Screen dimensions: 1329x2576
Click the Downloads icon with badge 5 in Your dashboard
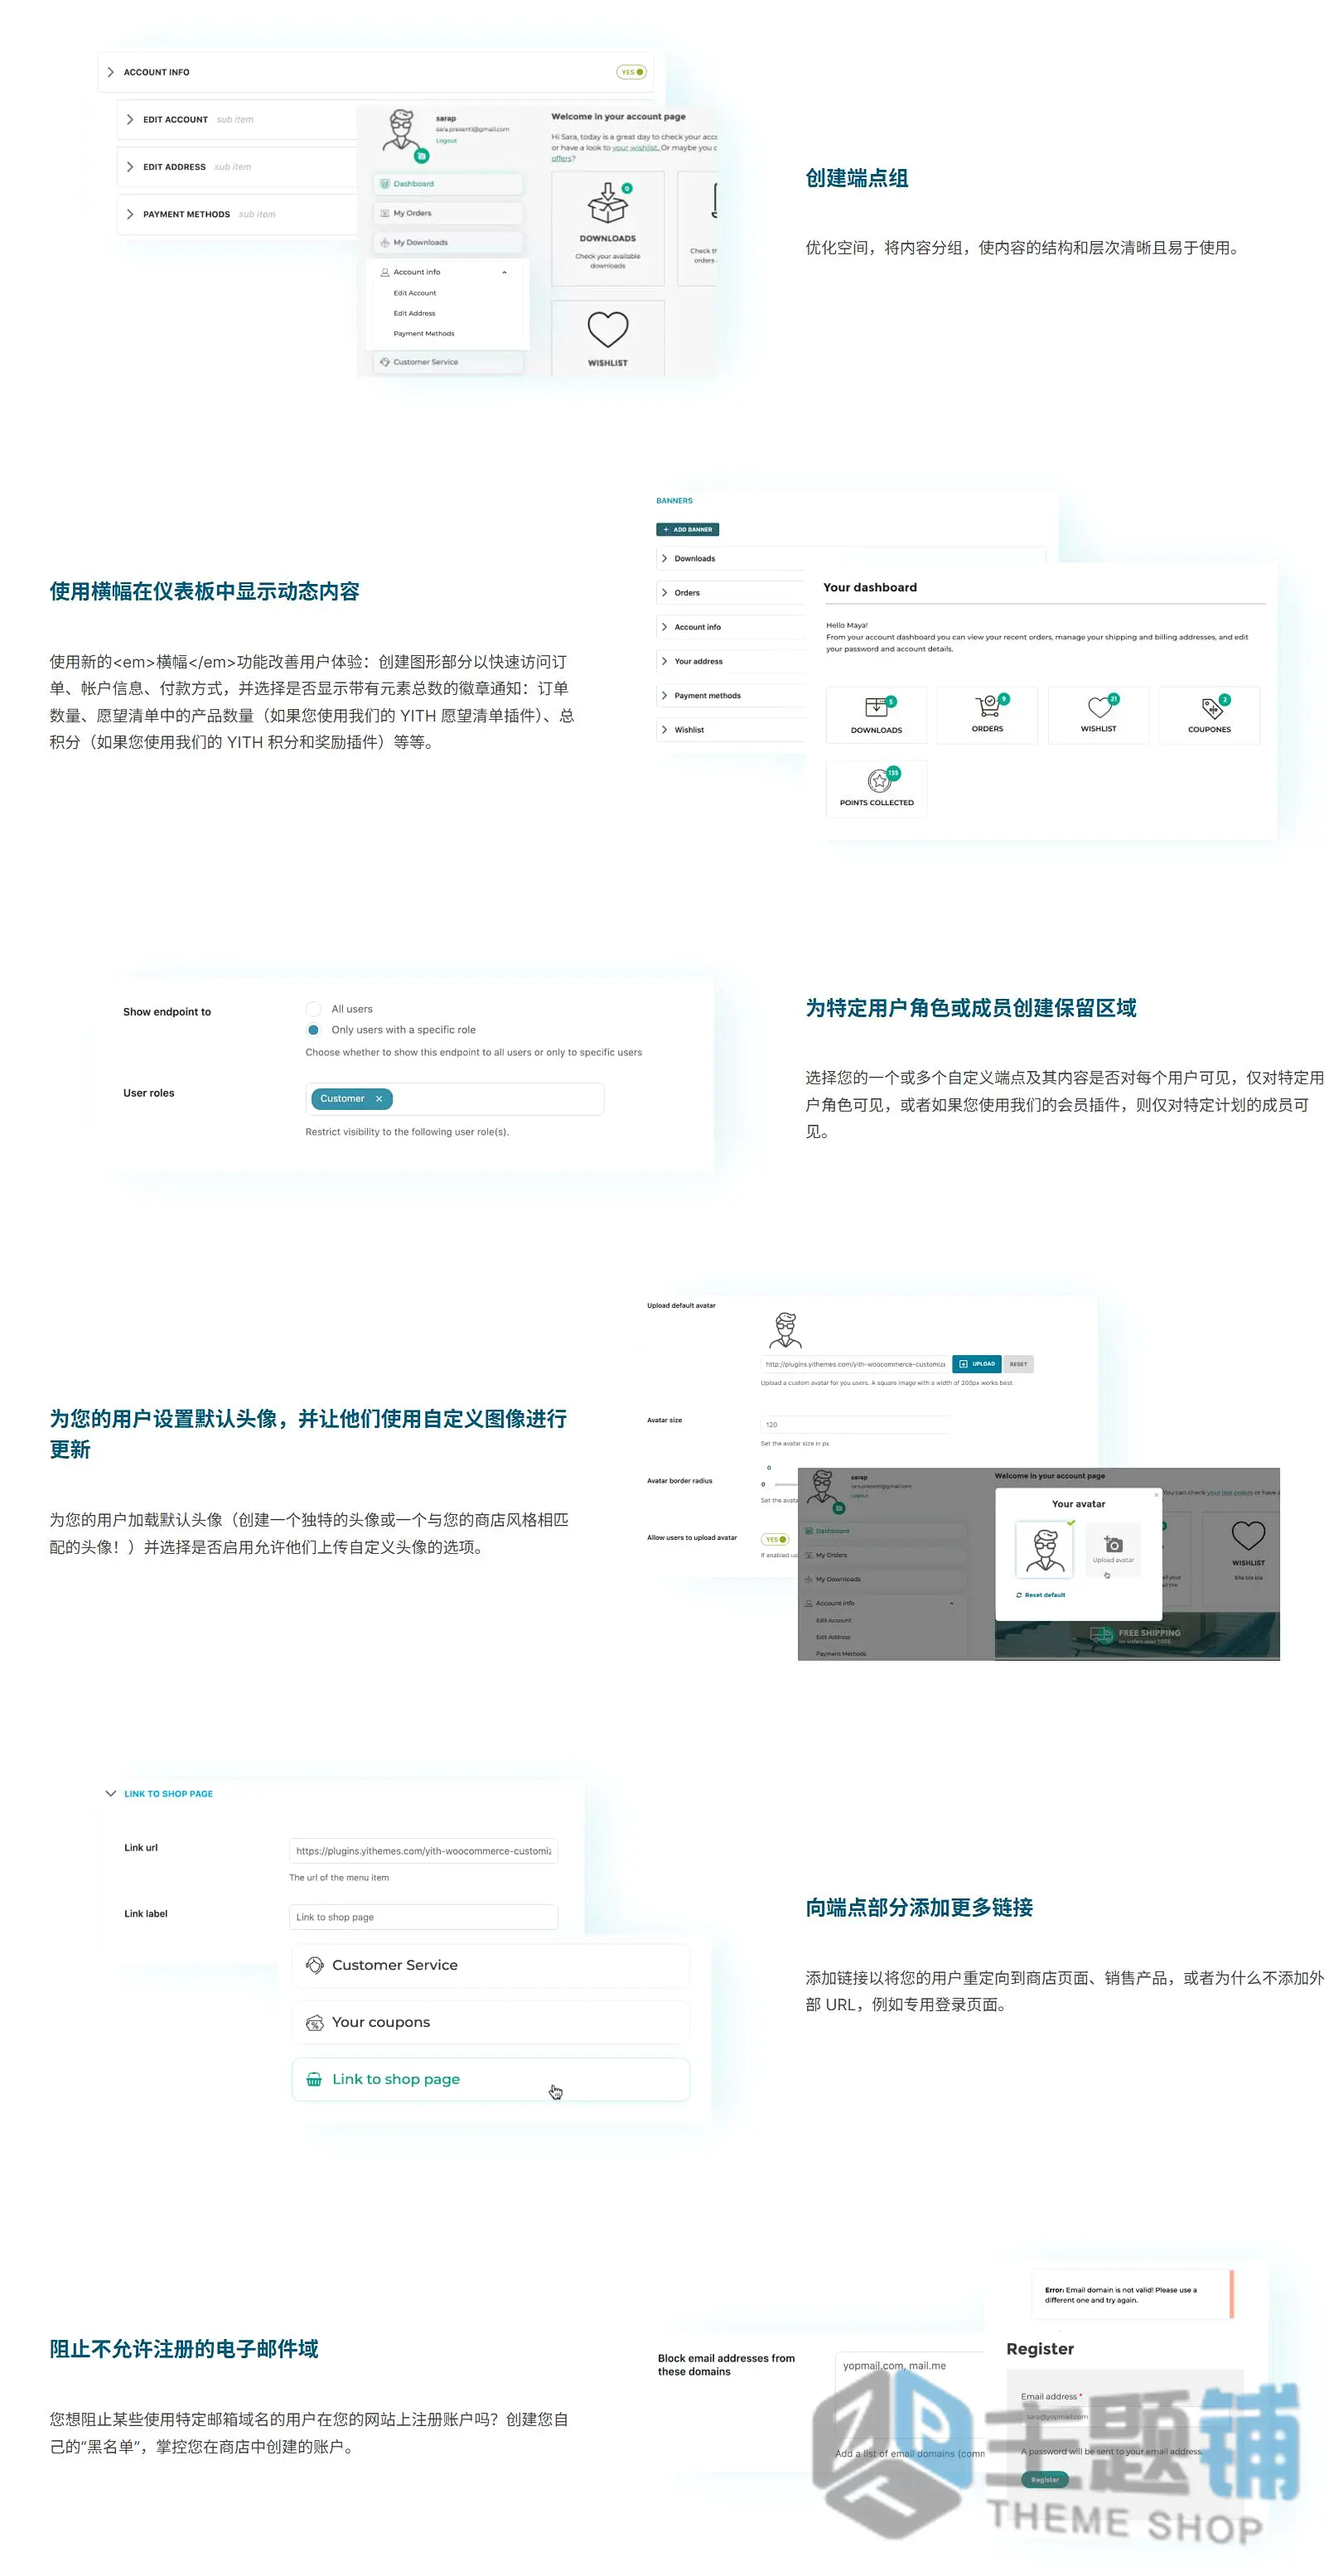877,707
